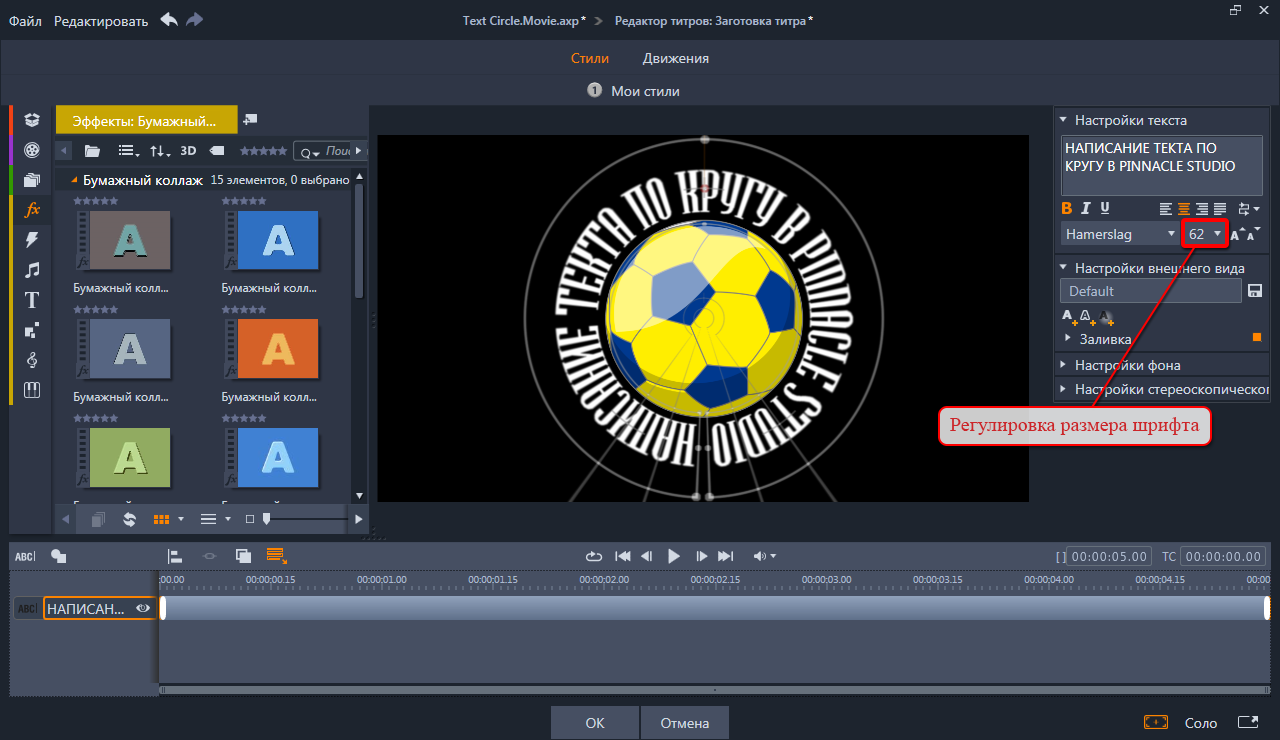This screenshot has height=740, width=1280.
Task: Open the treble clef ScoreFitter category
Action: (x=32, y=359)
